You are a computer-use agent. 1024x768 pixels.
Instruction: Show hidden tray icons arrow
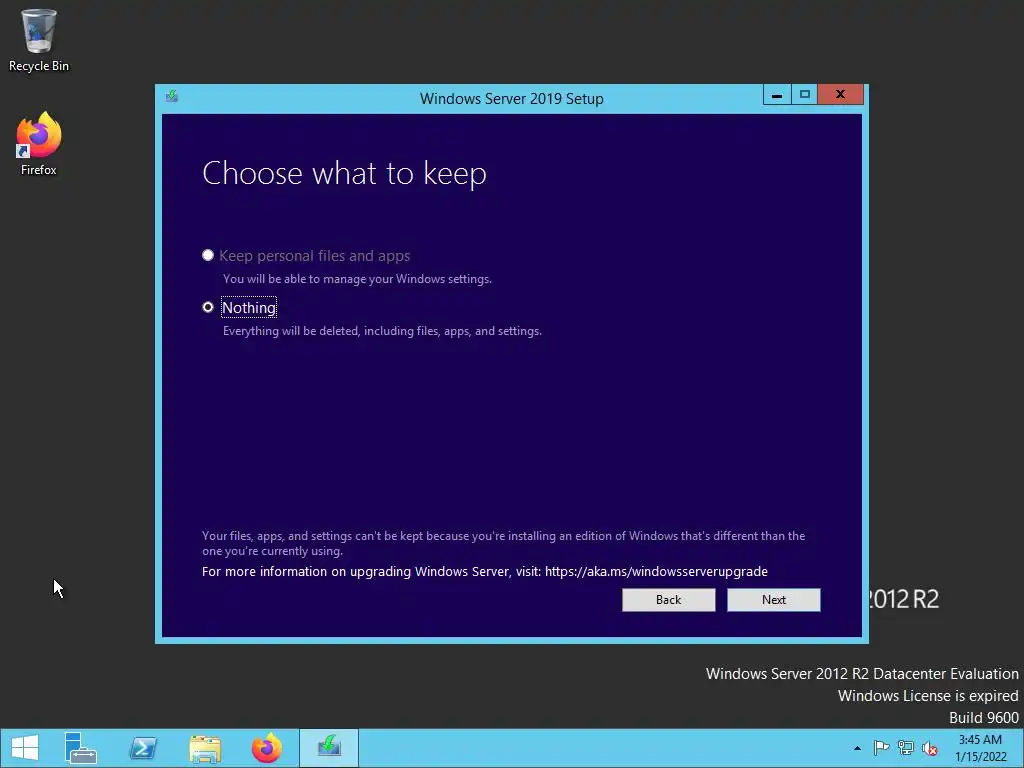point(857,748)
